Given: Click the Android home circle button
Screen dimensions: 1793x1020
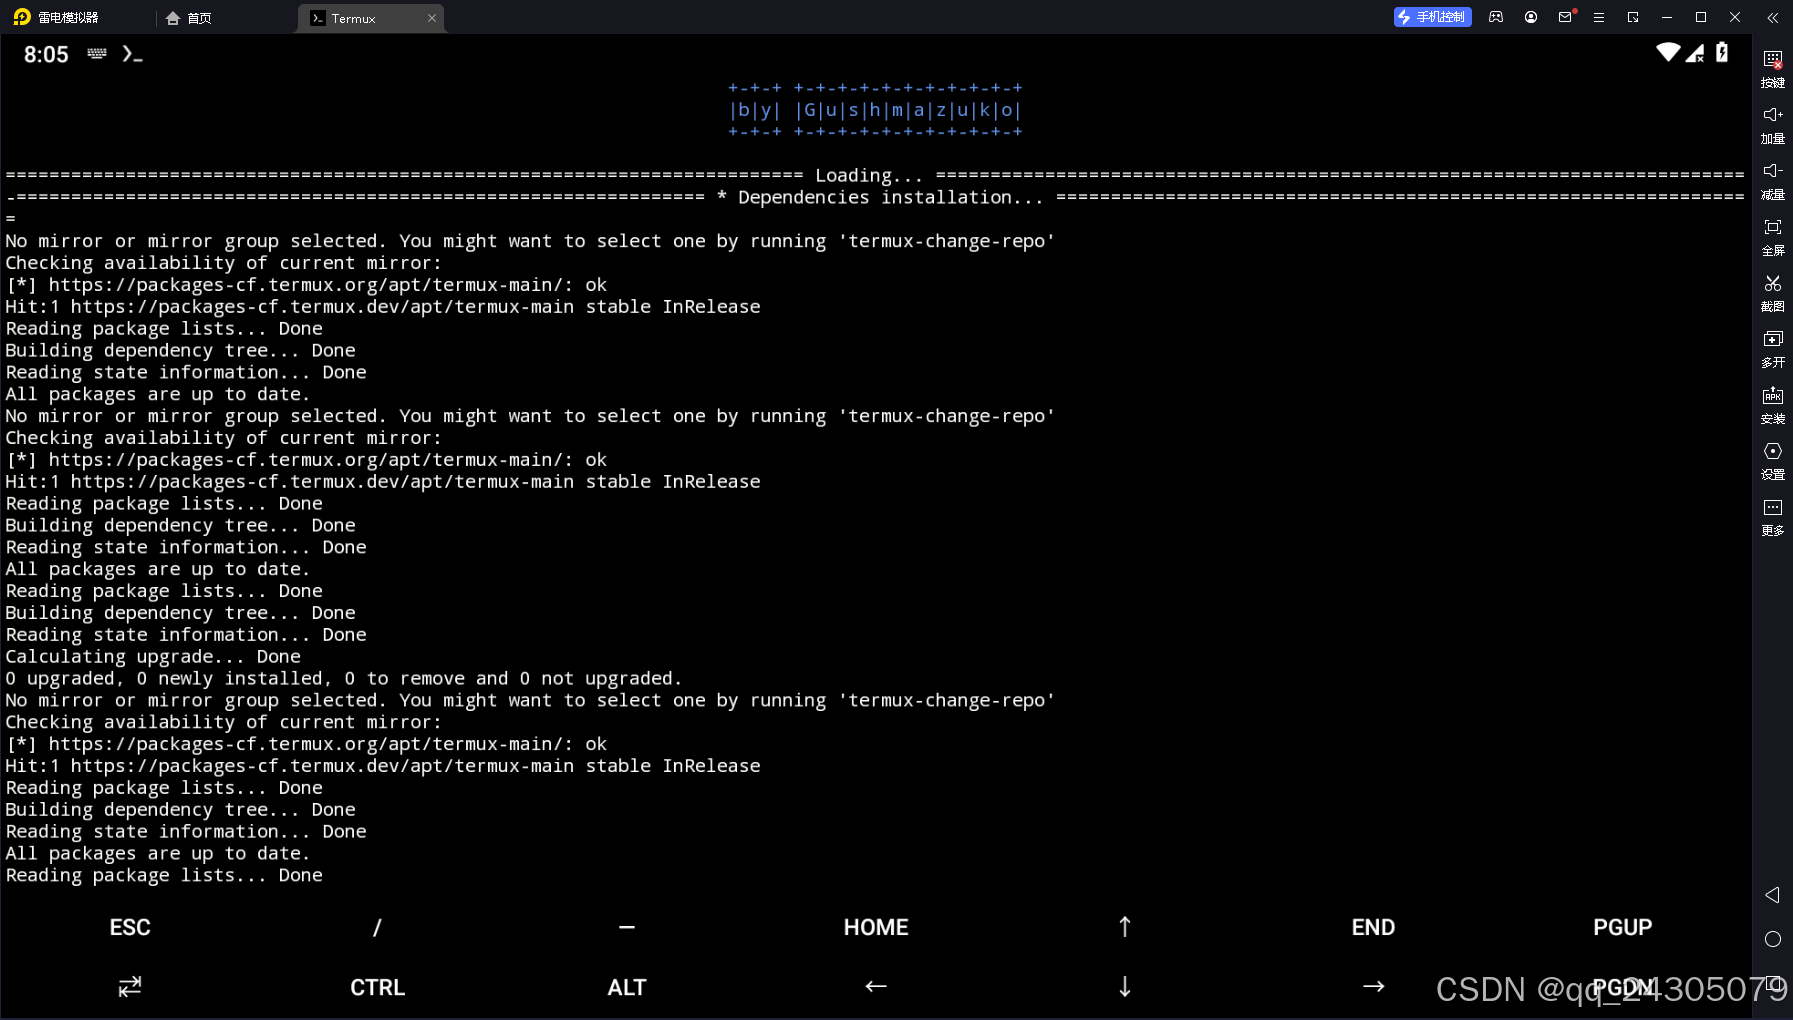Looking at the screenshot, I should coord(1773,939).
